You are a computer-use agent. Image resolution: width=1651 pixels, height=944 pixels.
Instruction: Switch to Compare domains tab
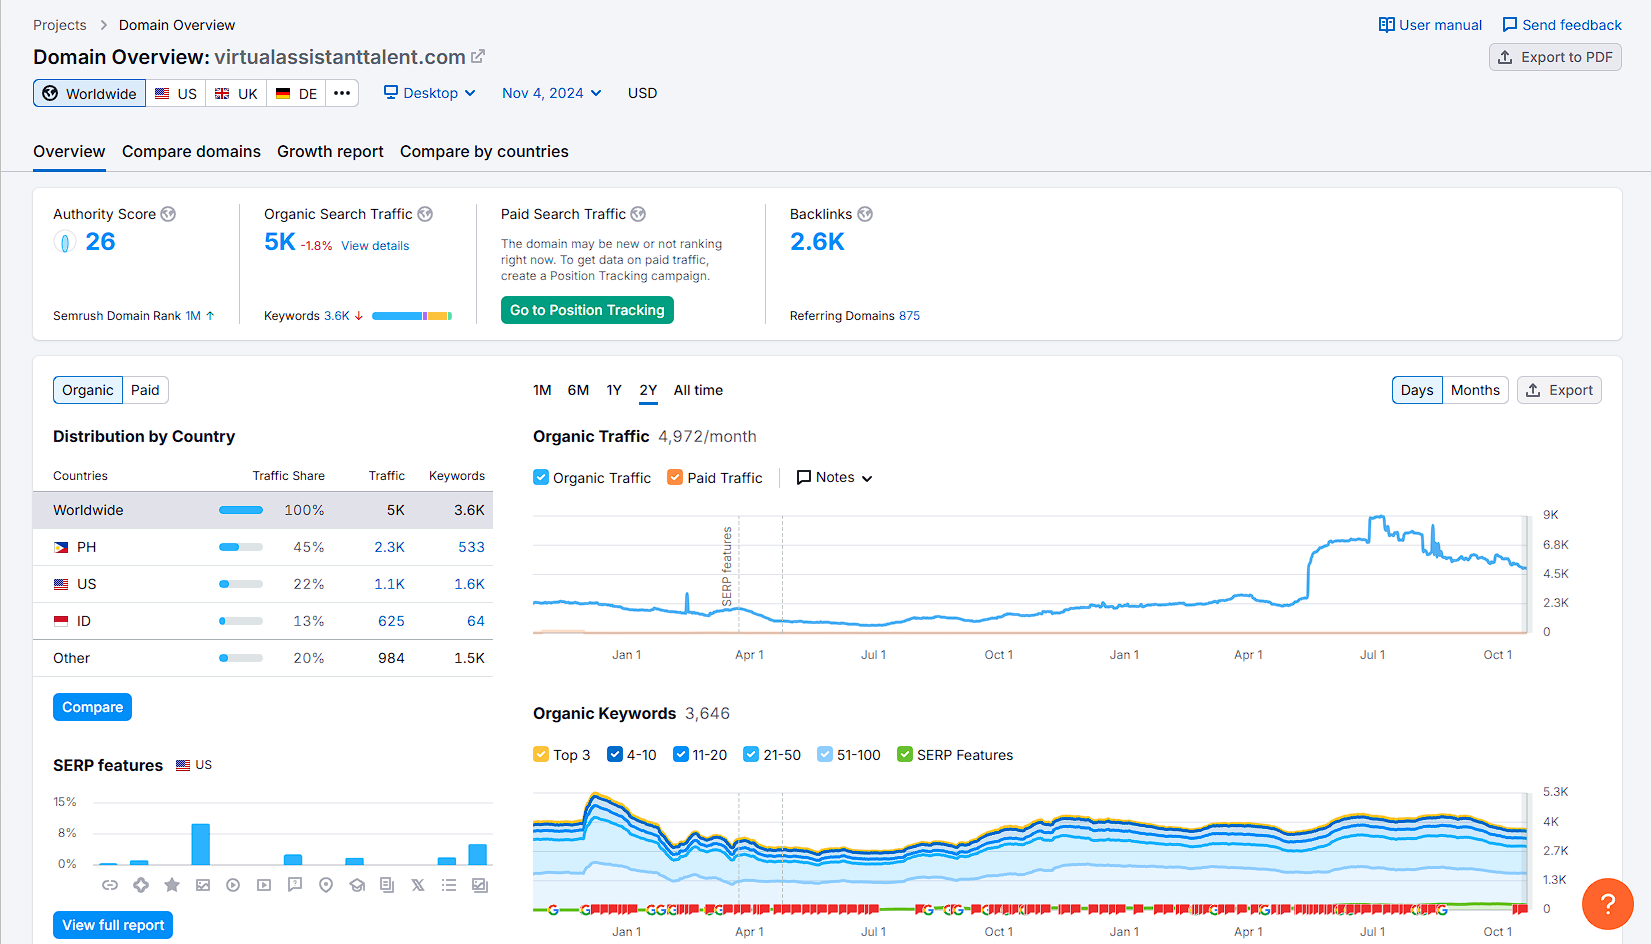click(191, 152)
